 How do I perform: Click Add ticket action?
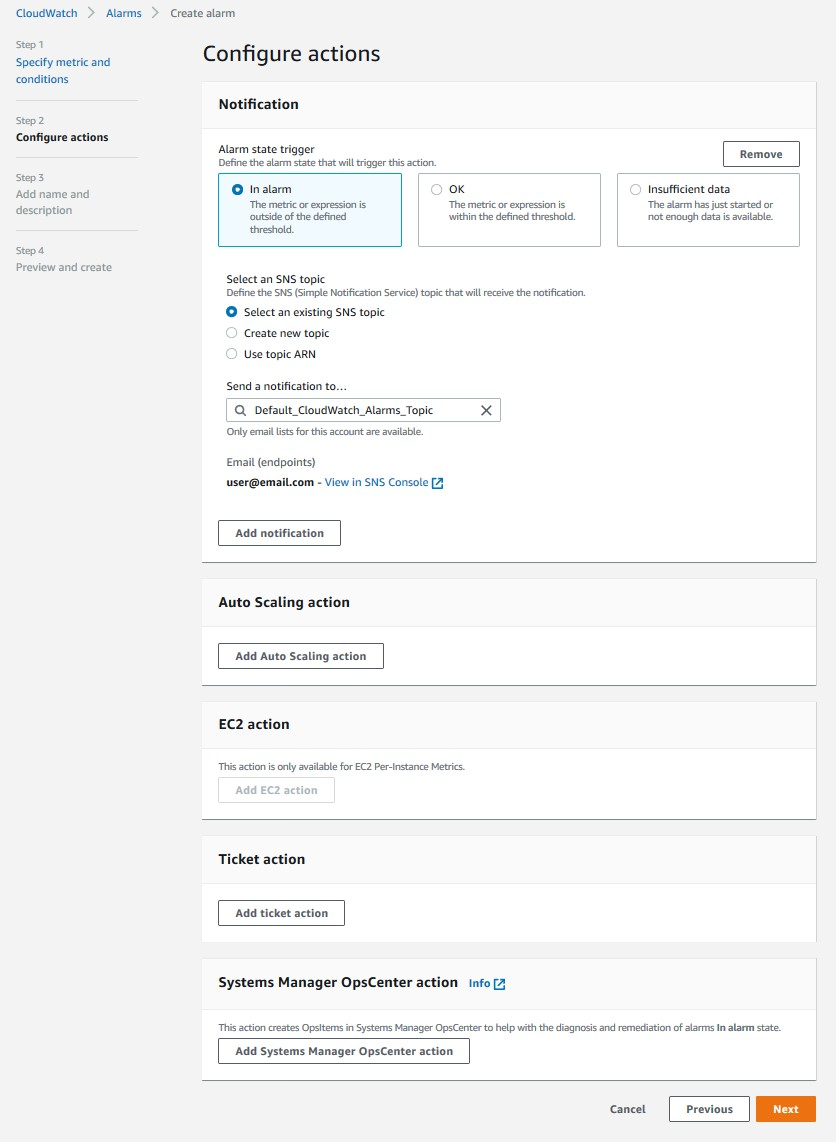tap(281, 913)
